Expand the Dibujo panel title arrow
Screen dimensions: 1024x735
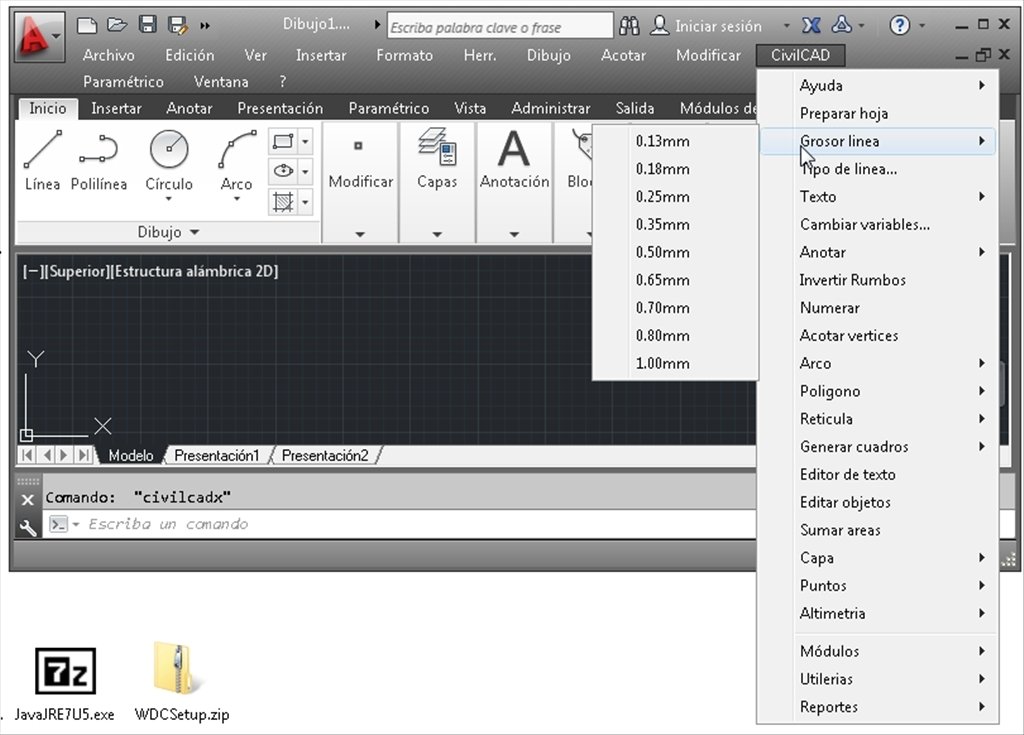(x=195, y=232)
